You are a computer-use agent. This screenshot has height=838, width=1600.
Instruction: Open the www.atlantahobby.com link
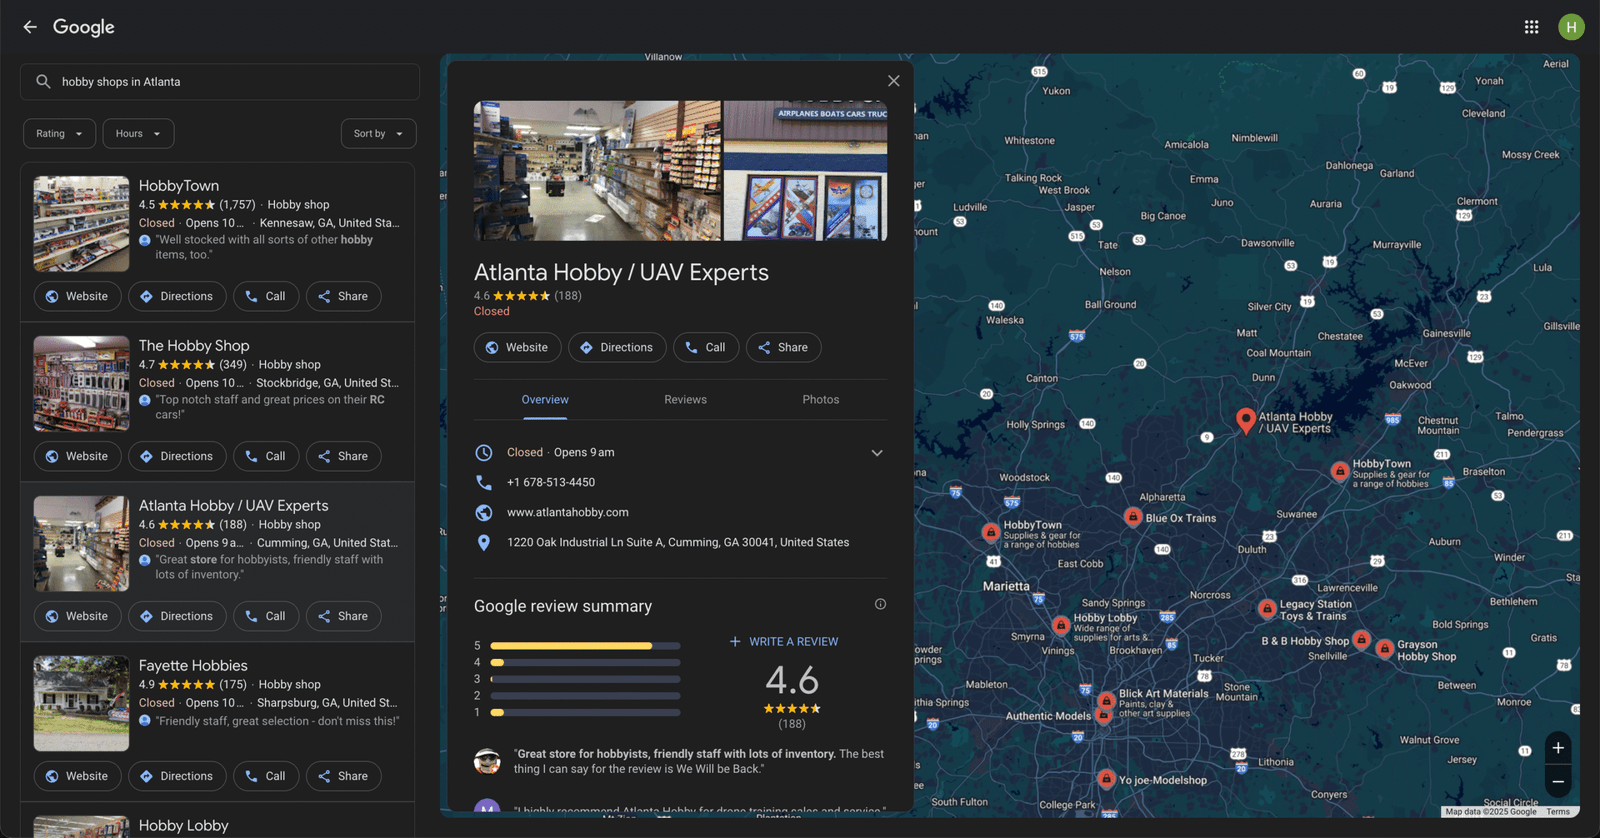click(568, 512)
